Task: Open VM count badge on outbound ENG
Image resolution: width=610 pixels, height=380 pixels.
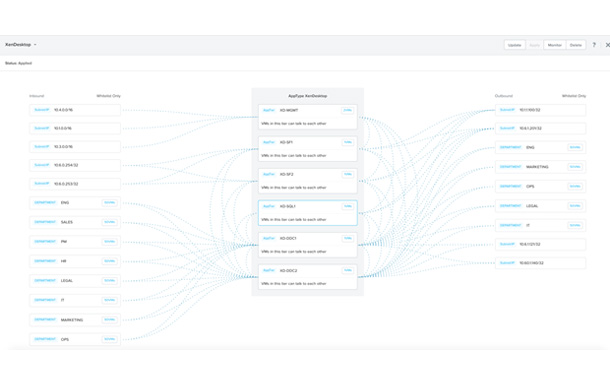Action: 575,147
